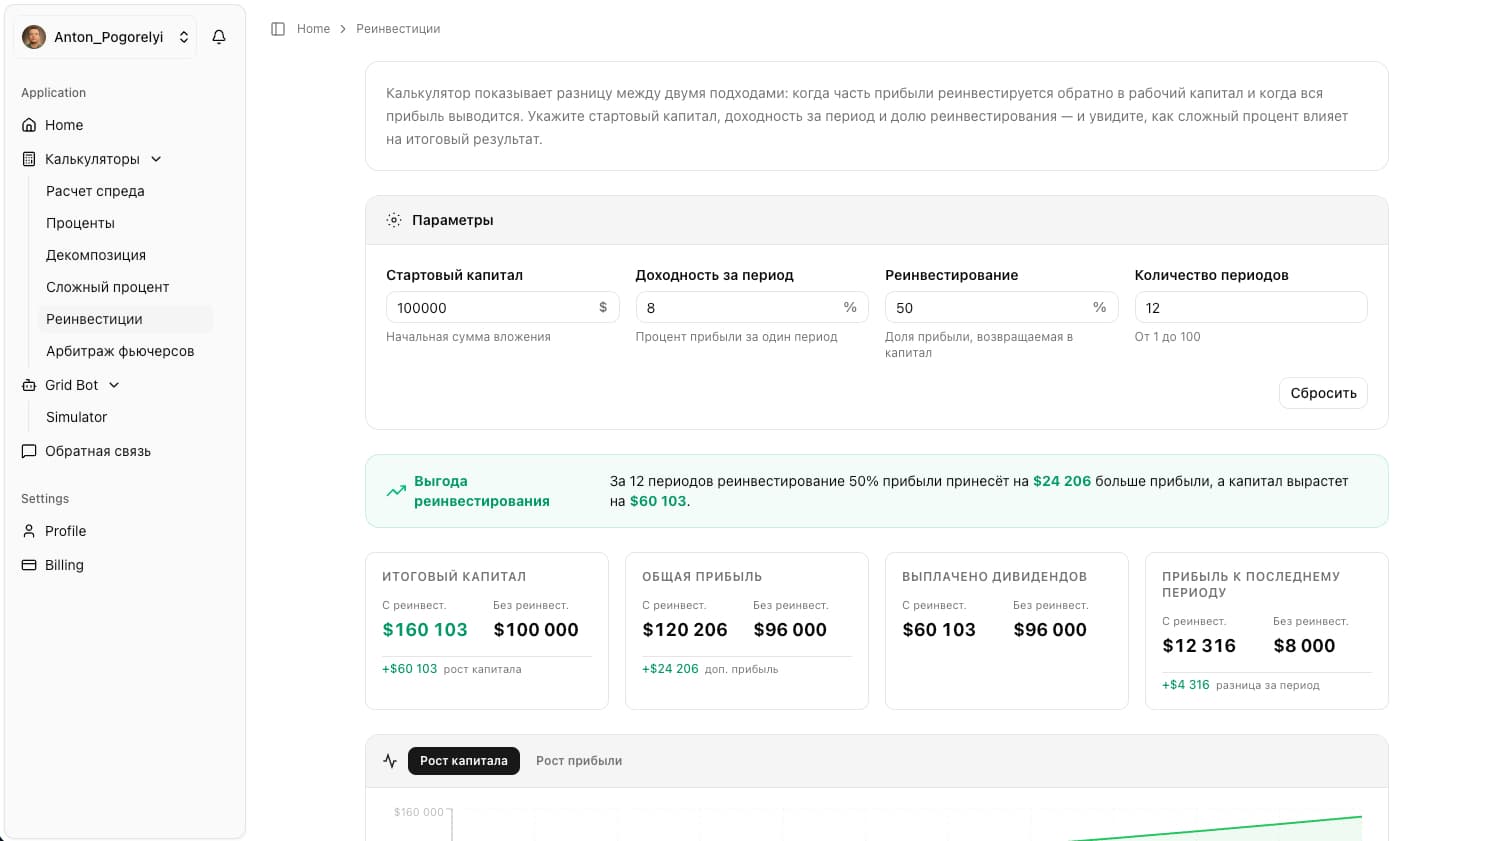Click the $160 103 итоговый капитал value
The width and height of the screenshot is (1492, 841).
(x=425, y=630)
